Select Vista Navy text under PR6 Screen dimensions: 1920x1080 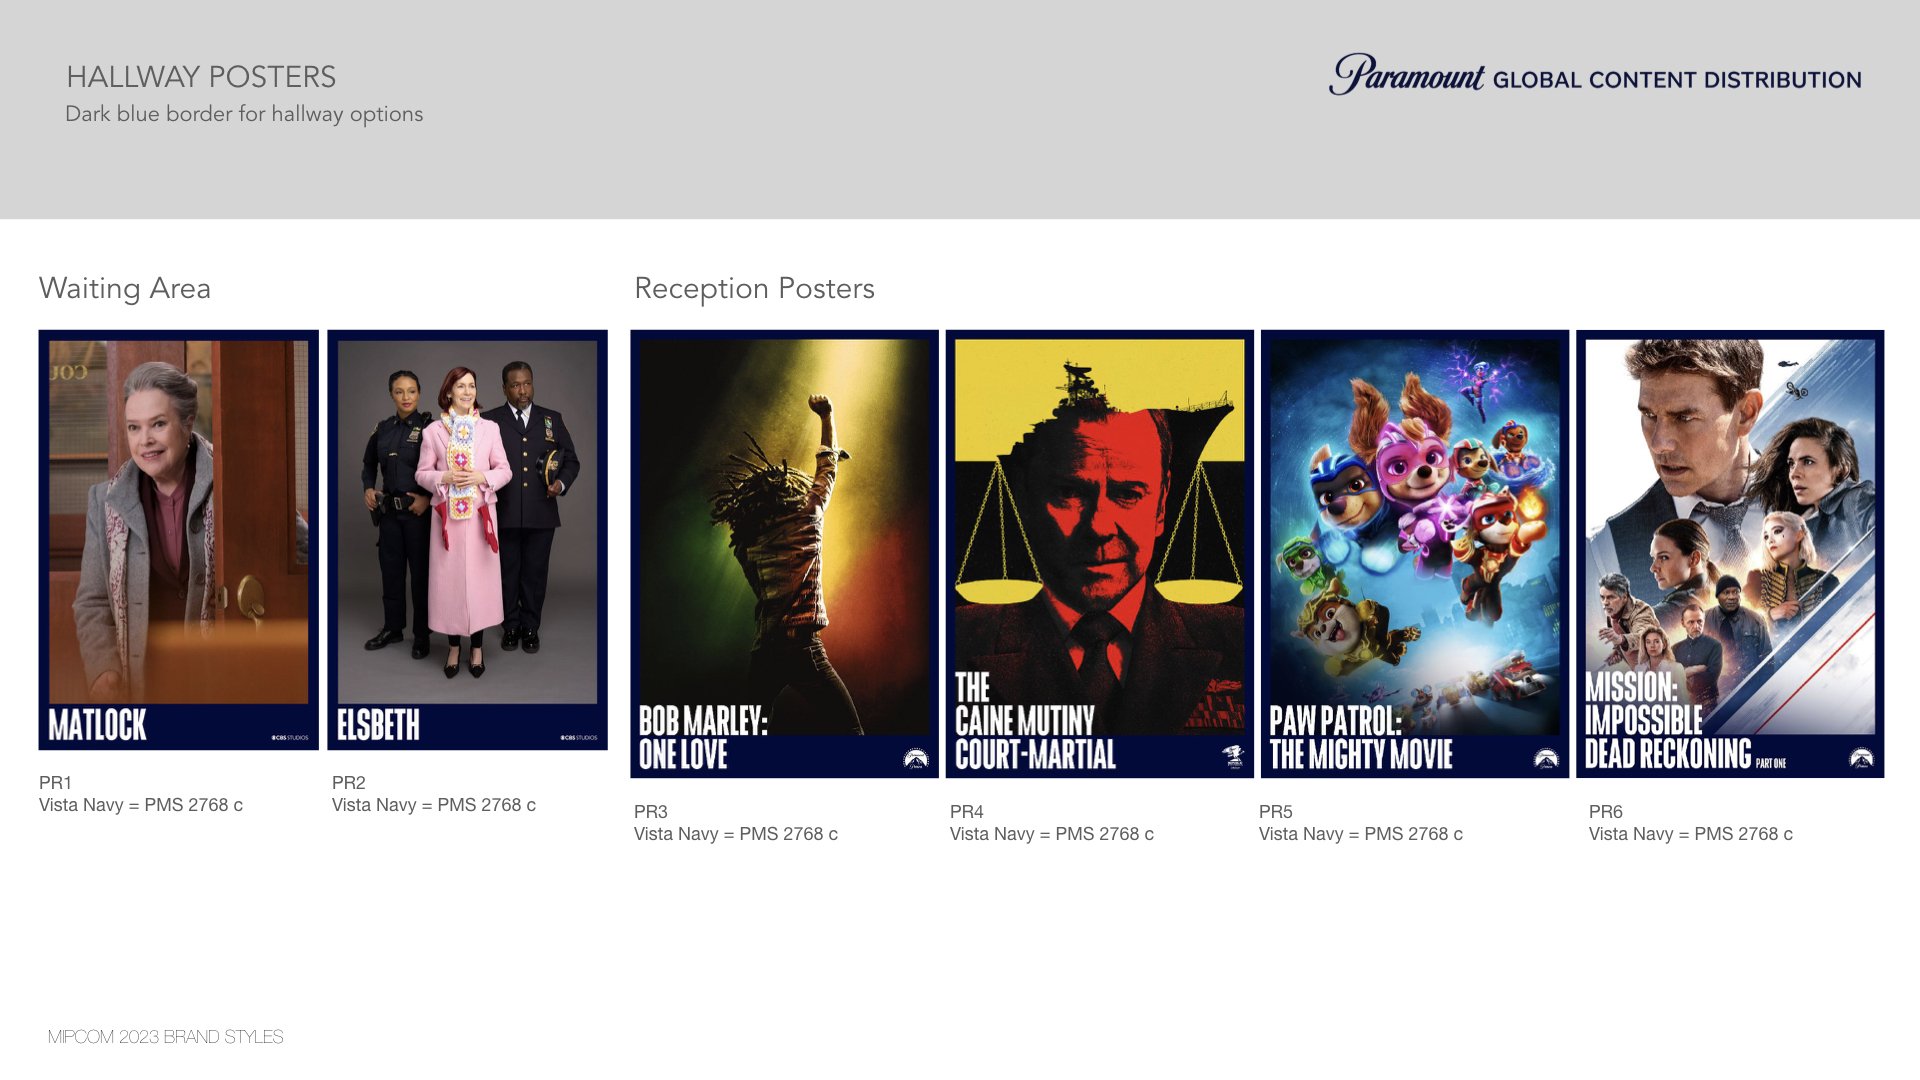point(1691,834)
